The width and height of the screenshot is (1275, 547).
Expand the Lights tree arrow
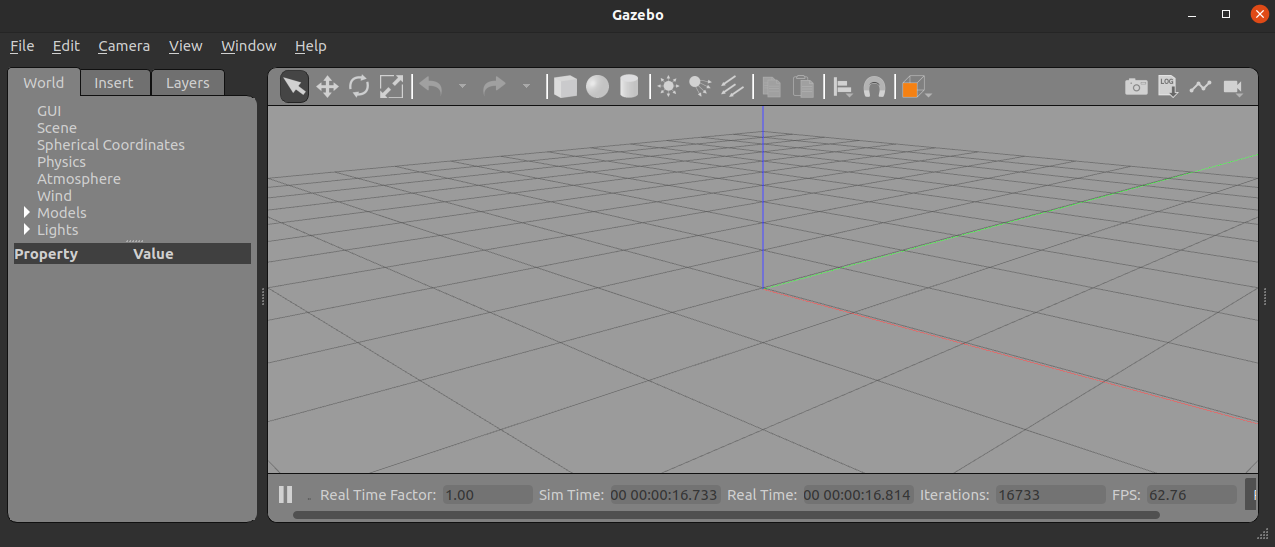pos(27,230)
